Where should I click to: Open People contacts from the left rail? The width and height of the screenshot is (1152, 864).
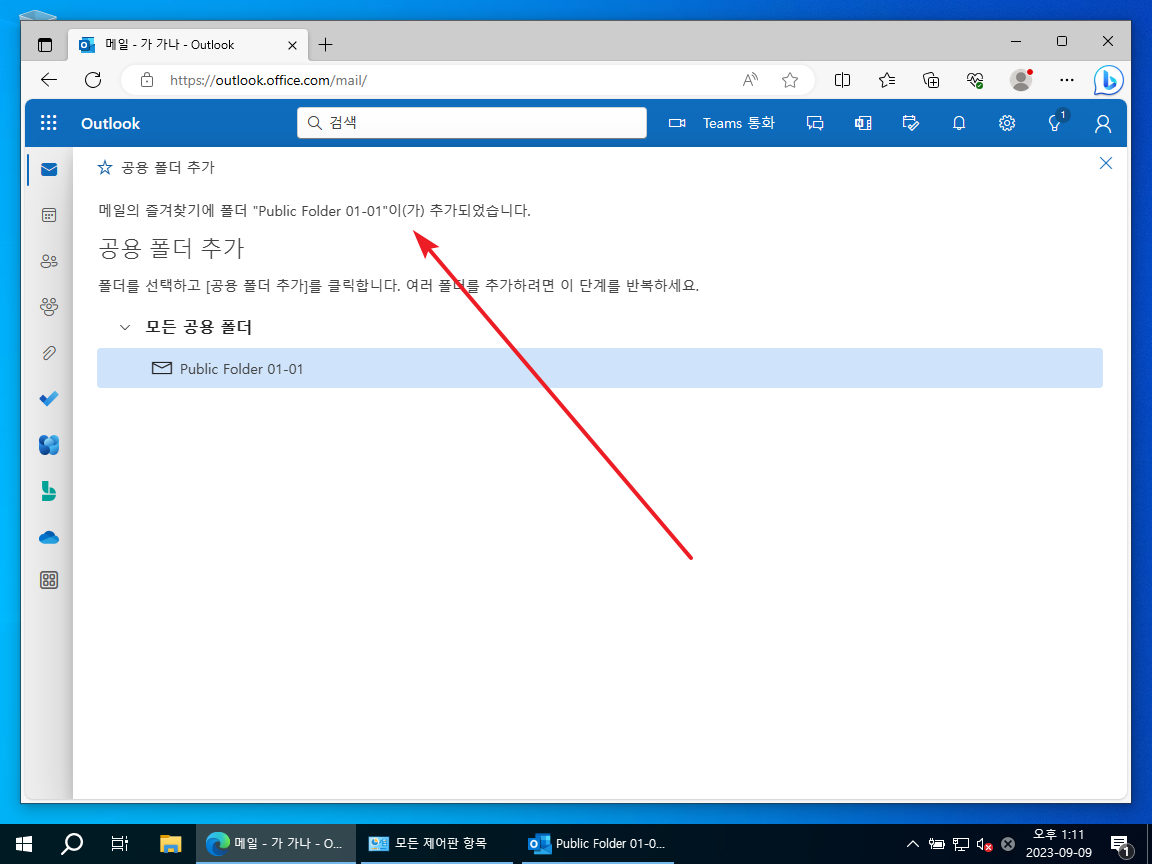coord(49,261)
